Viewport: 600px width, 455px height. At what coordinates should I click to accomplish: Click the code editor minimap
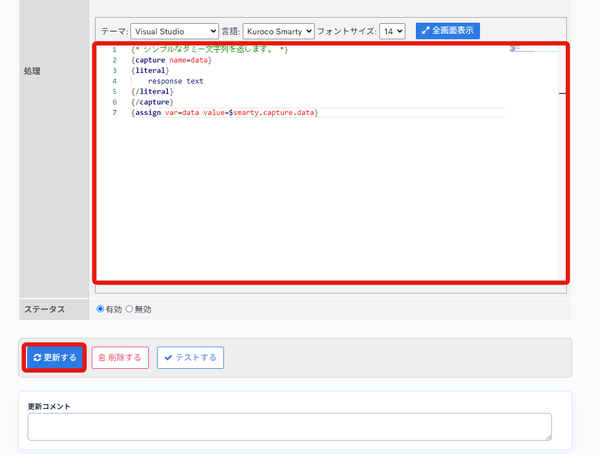[533, 49]
